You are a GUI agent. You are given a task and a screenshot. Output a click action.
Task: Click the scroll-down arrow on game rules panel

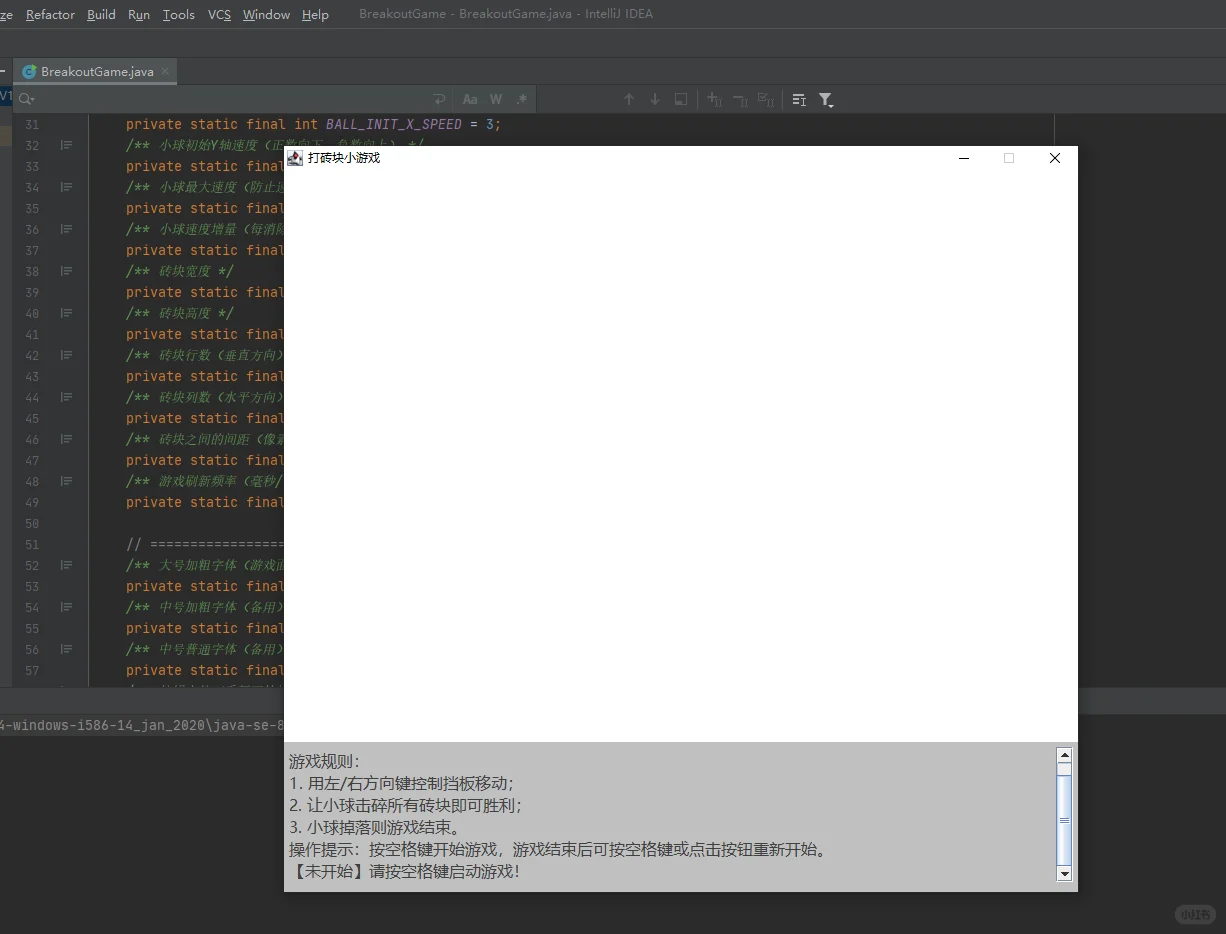[1064, 873]
